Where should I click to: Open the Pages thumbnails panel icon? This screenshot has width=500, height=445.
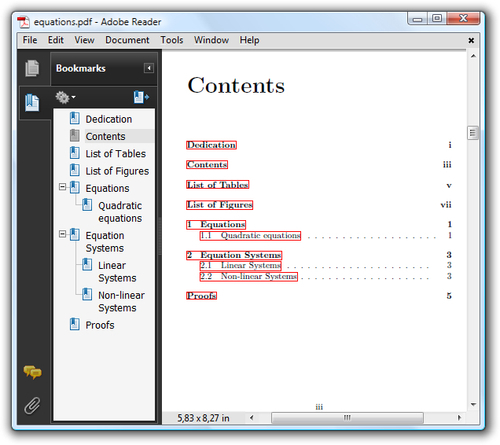[32, 68]
